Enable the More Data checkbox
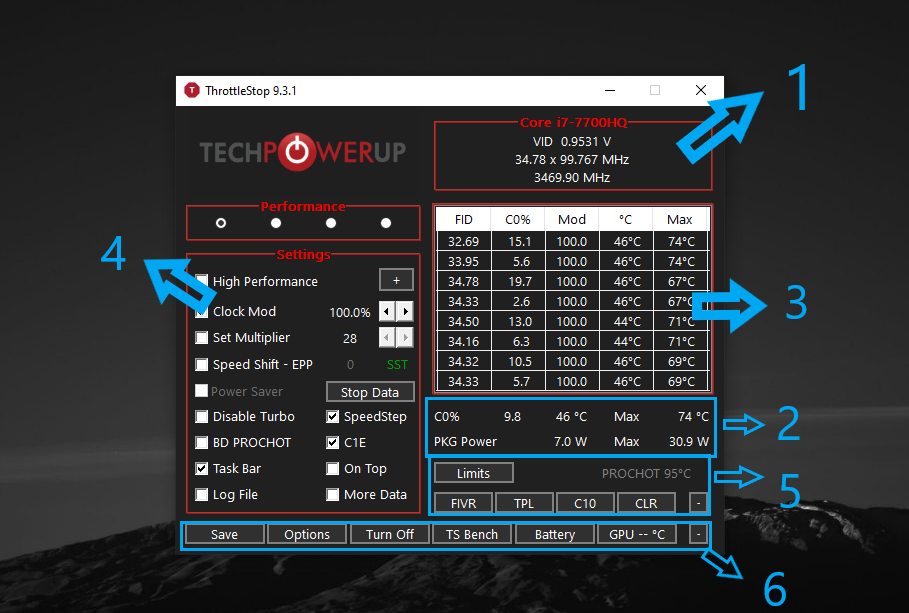Viewport: 909px width, 613px height. (x=332, y=495)
